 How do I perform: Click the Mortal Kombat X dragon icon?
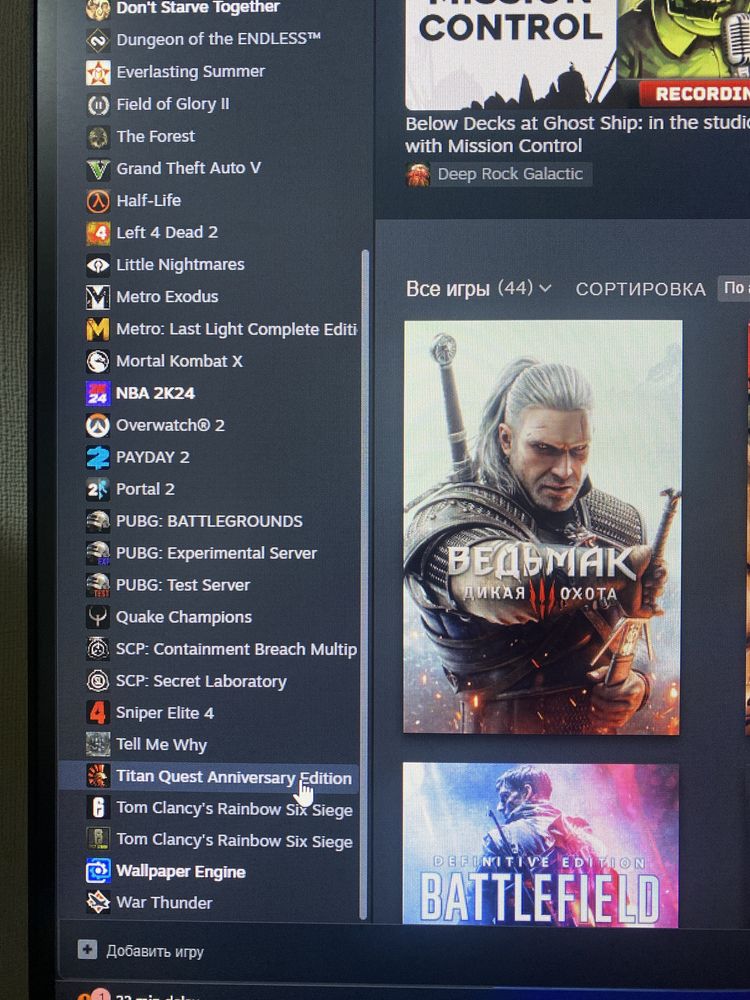coord(98,362)
